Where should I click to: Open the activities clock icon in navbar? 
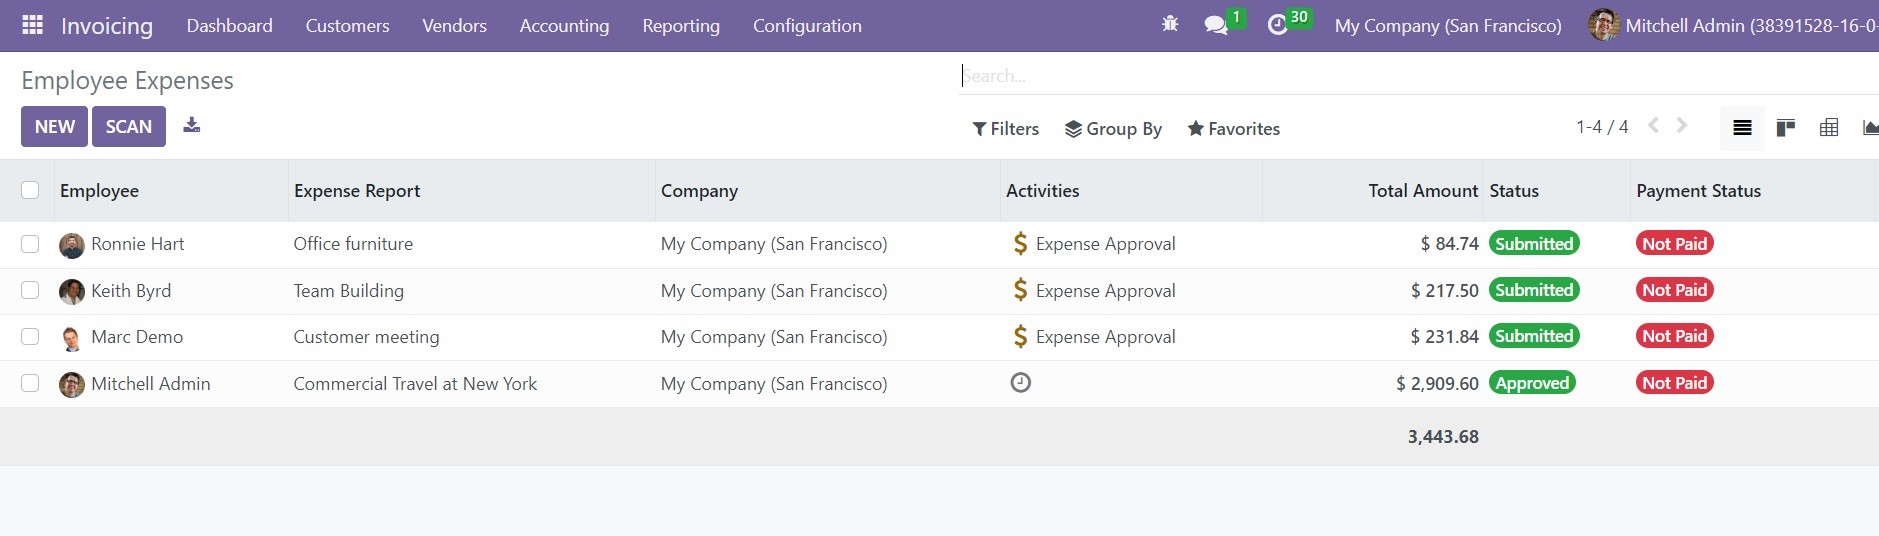(1277, 25)
